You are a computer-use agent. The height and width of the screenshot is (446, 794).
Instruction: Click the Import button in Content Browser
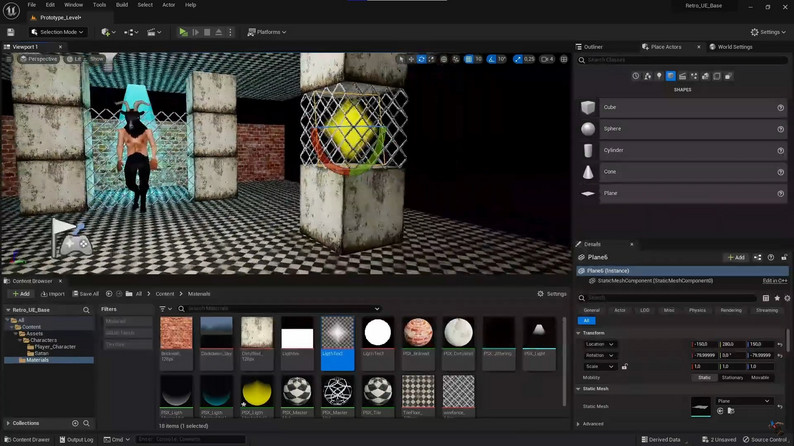tap(53, 294)
